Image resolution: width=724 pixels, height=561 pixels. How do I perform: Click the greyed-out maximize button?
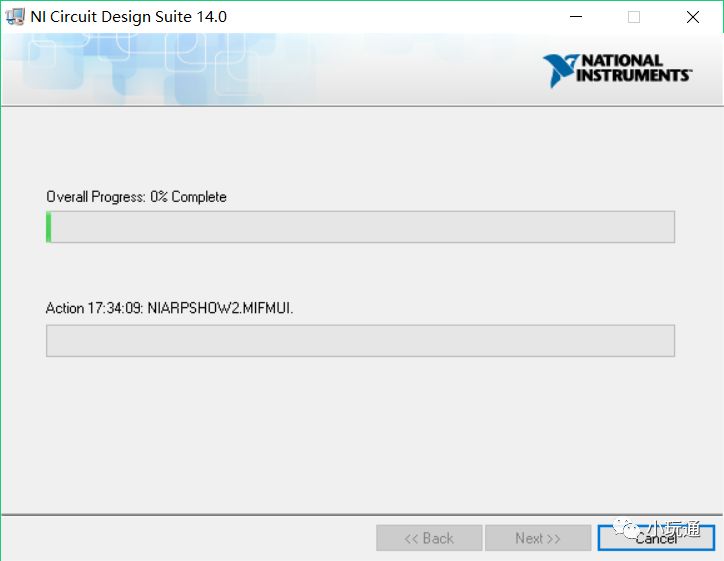tap(634, 17)
